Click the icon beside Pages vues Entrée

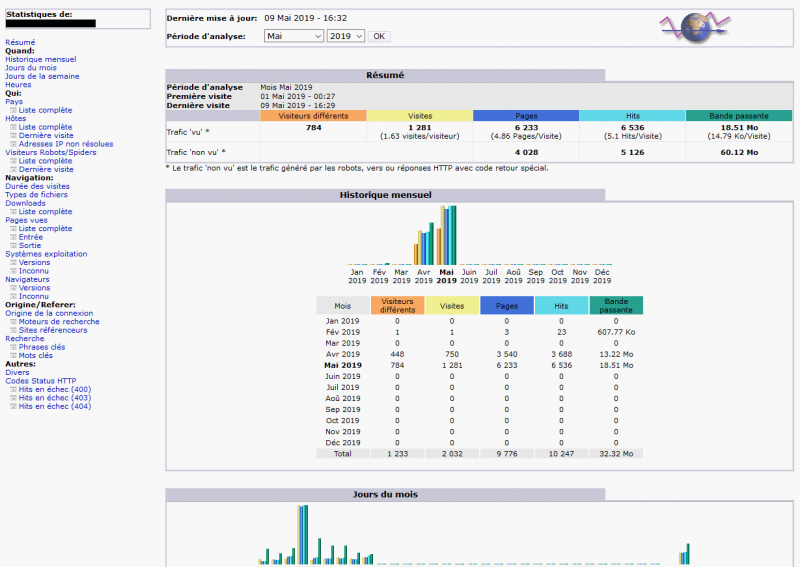tap(14, 237)
